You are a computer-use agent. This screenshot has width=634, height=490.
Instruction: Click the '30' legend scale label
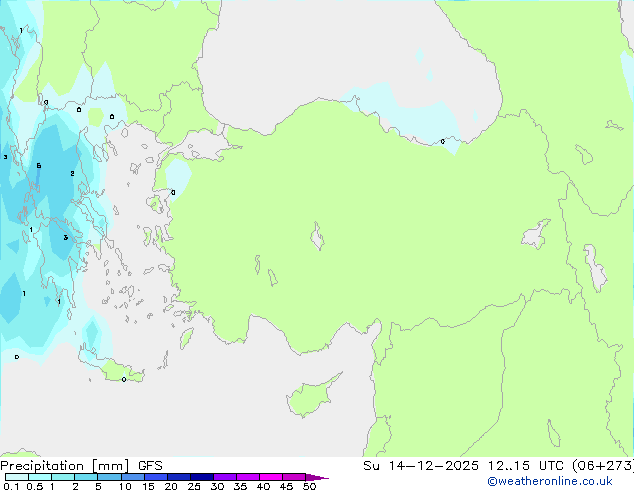click(x=217, y=486)
